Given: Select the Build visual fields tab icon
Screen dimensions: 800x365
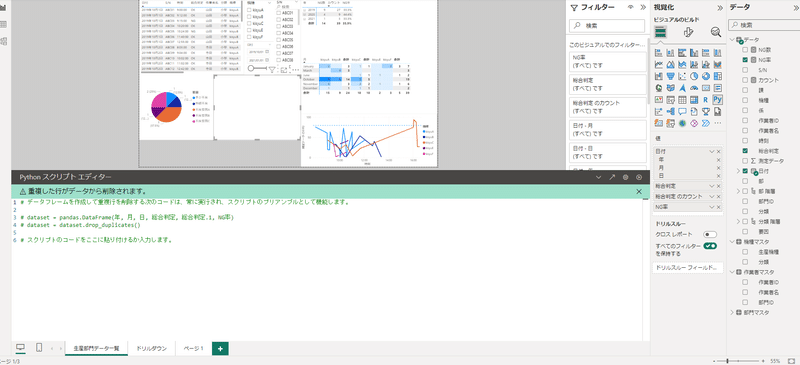Looking at the screenshot, I should pos(661,32).
